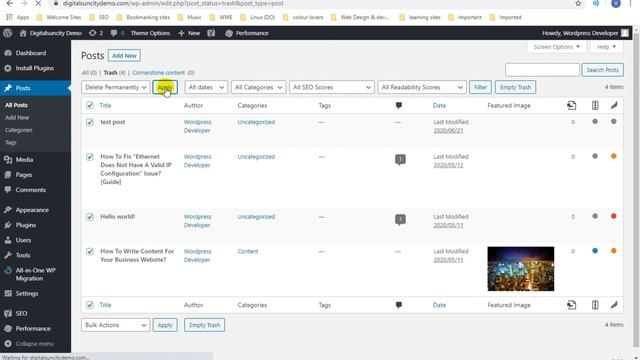Screen dimensions: 640x360
Task: Open All SEO Scores dropdown
Action: click(x=331, y=87)
